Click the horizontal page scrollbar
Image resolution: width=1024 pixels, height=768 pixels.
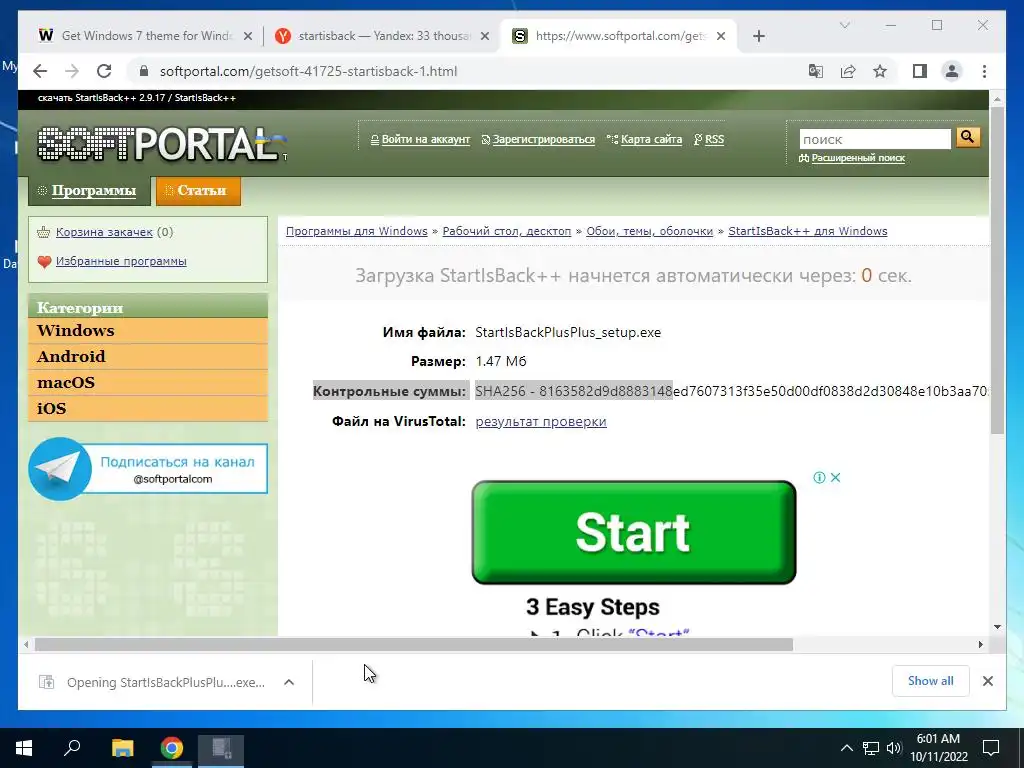pyautogui.click(x=413, y=645)
